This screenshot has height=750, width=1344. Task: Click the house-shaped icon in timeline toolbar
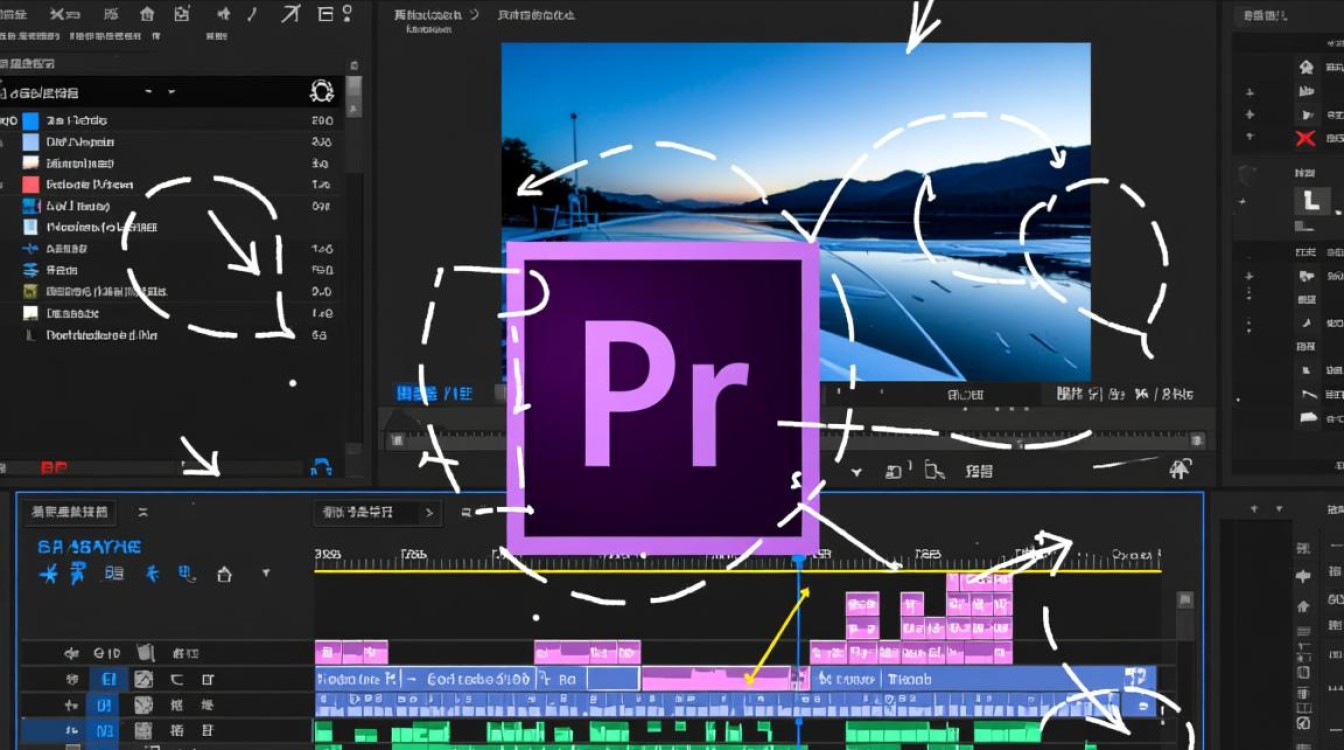[224, 574]
